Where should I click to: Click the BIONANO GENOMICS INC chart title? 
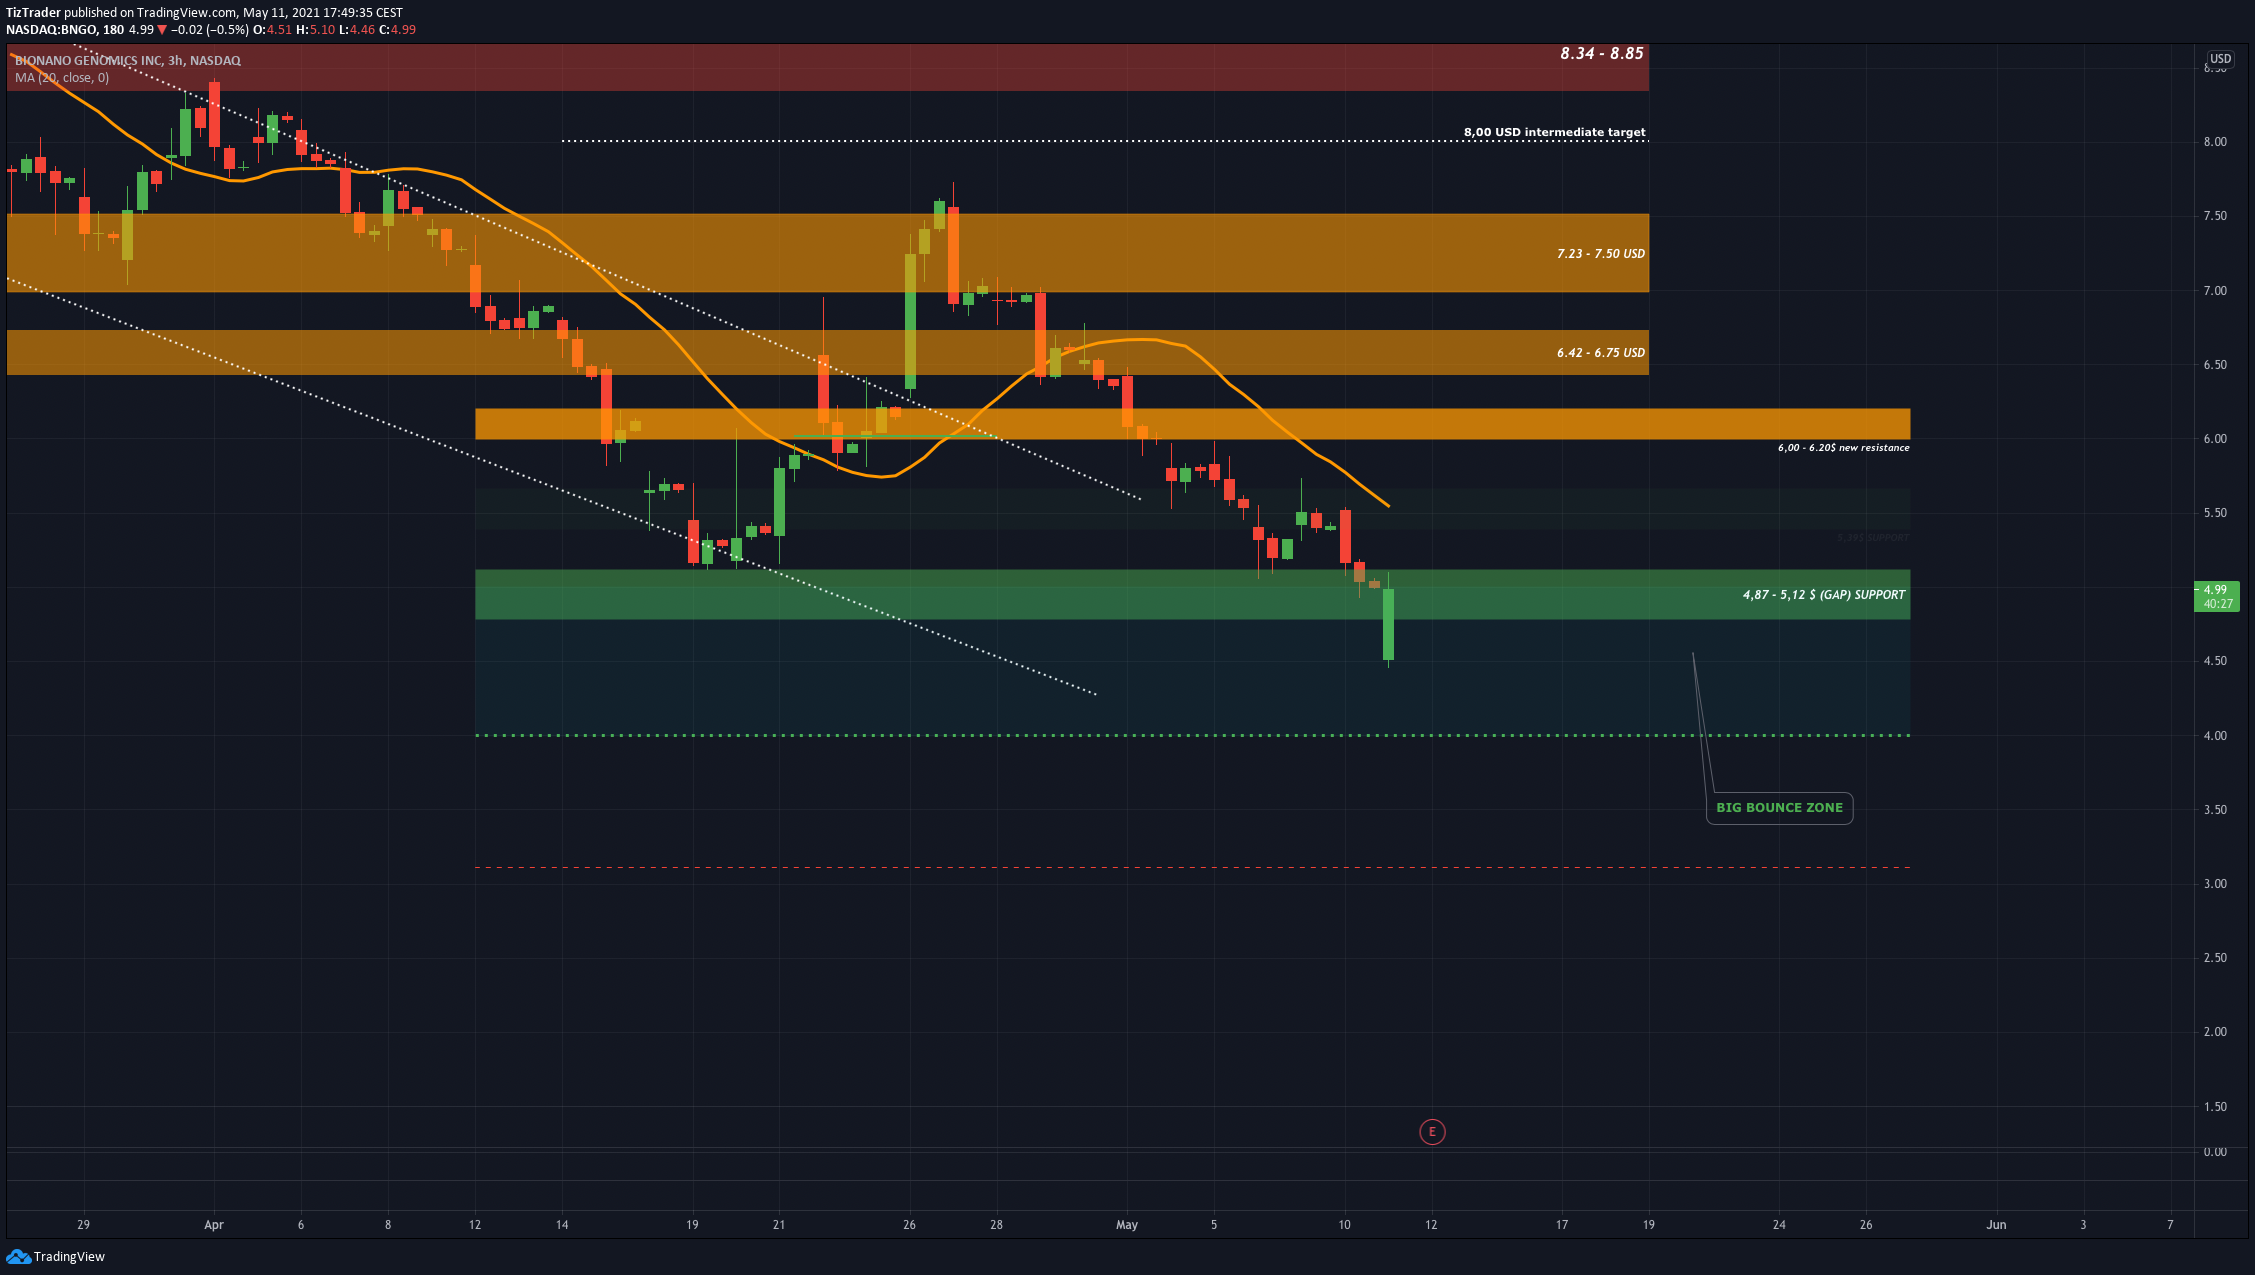pyautogui.click(x=128, y=61)
